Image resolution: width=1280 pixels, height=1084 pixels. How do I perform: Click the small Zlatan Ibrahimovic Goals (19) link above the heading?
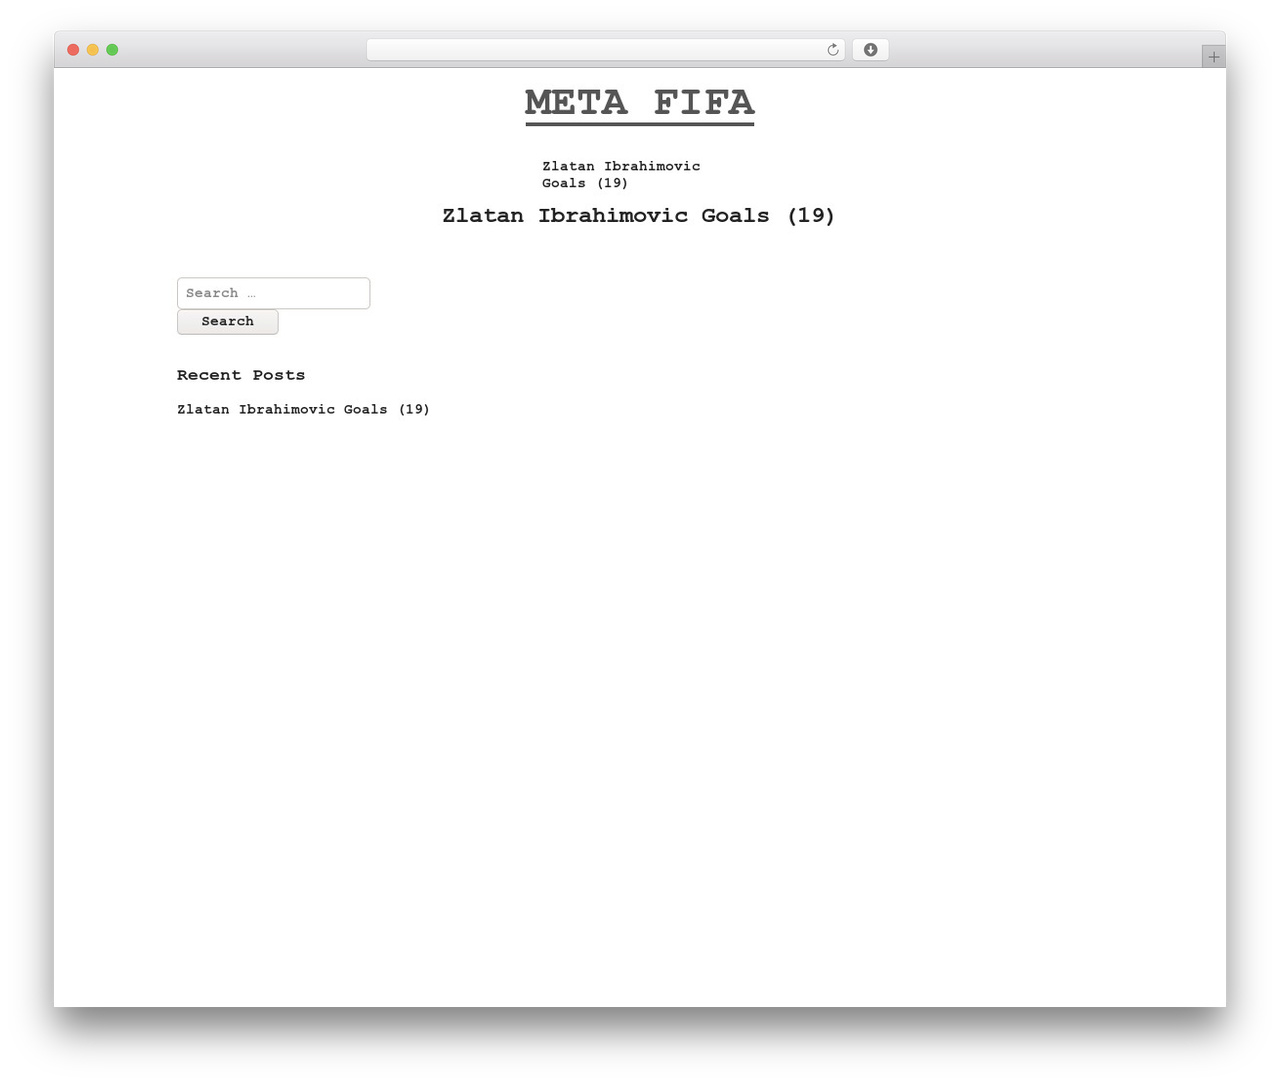coord(621,174)
